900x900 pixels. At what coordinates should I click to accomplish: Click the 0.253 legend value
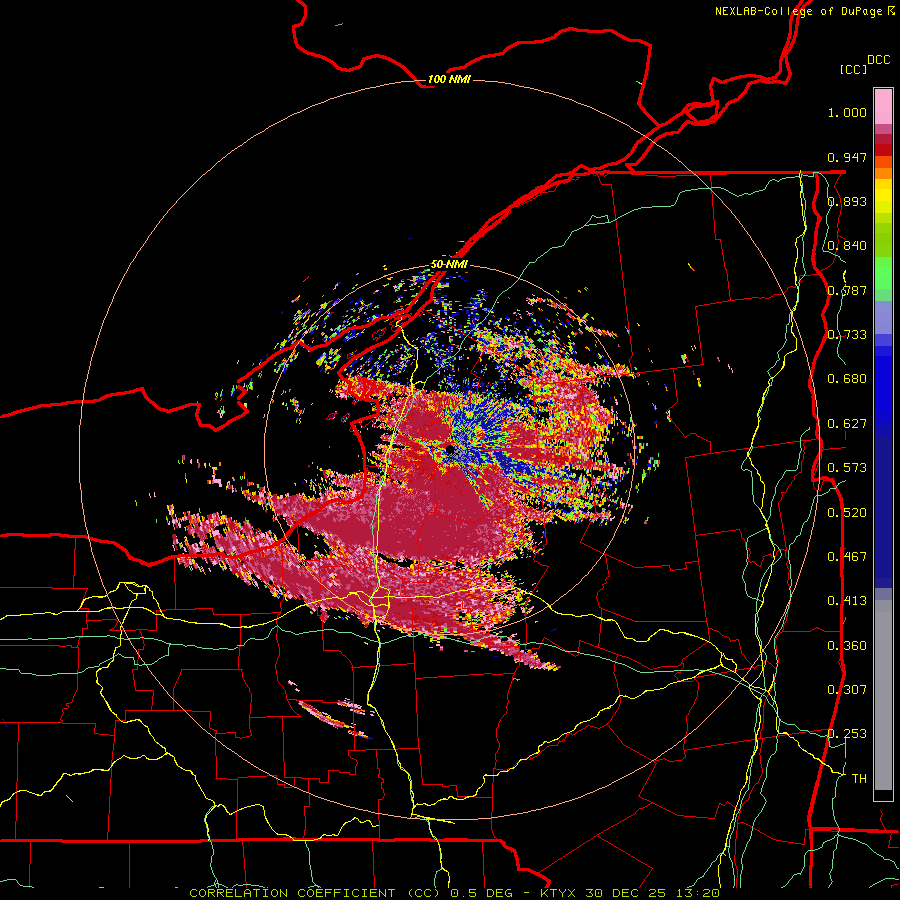pyautogui.click(x=847, y=734)
